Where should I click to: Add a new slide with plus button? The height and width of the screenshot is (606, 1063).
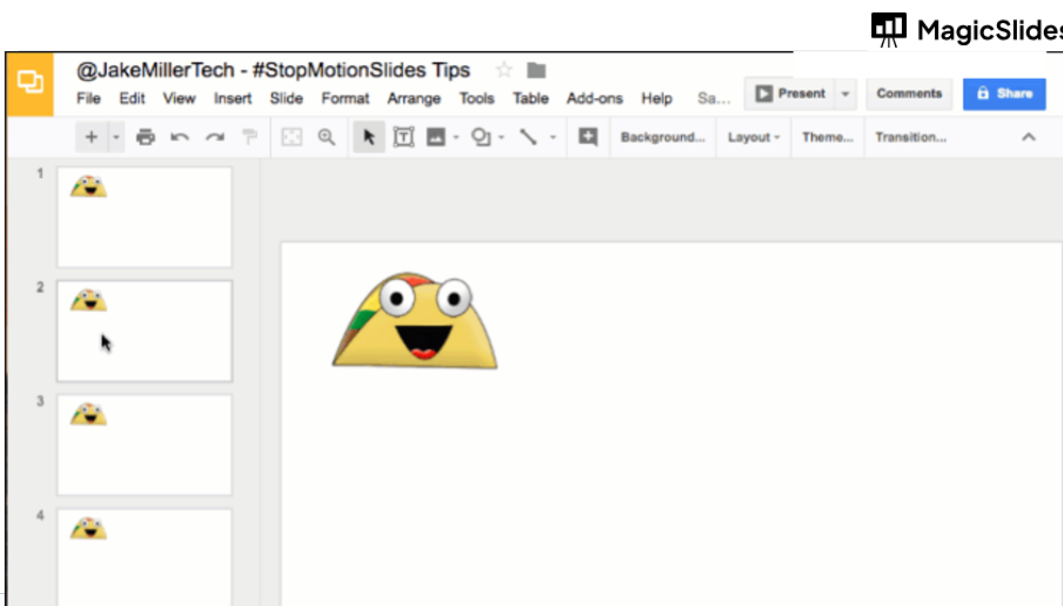[x=92, y=137]
